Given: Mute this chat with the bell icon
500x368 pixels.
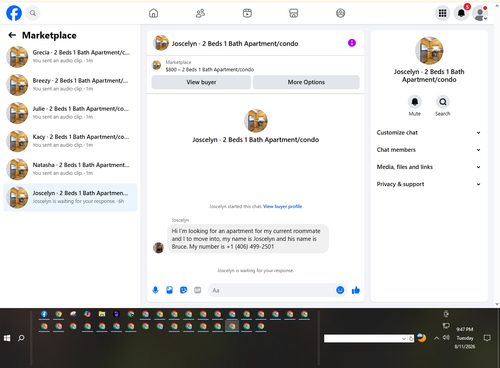Looking at the screenshot, I should click(415, 102).
